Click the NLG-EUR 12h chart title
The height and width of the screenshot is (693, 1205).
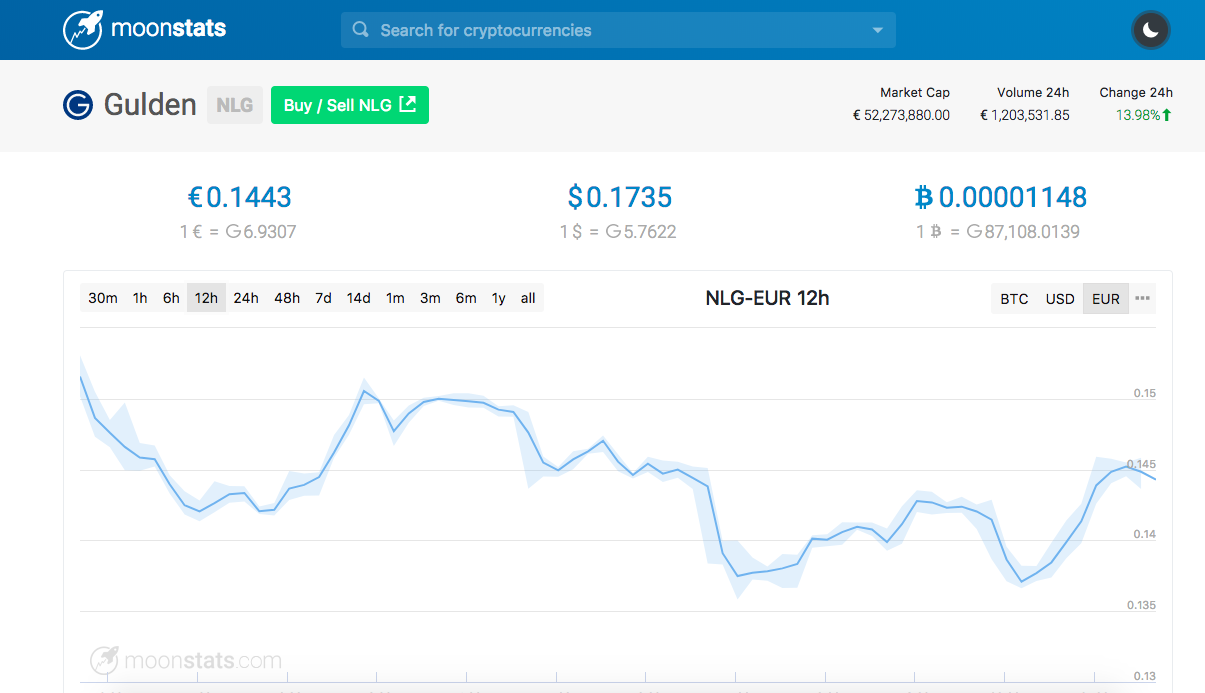click(x=767, y=298)
